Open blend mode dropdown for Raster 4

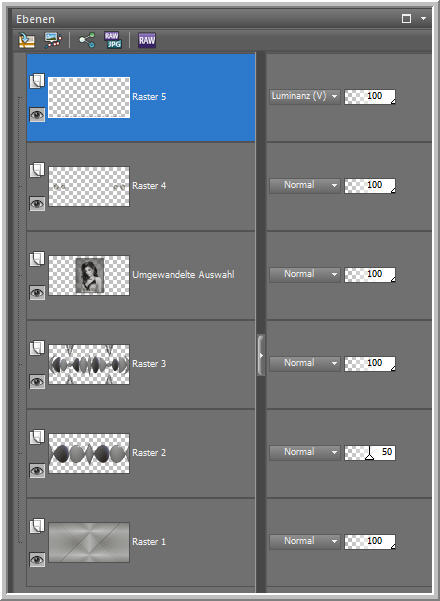coord(305,186)
